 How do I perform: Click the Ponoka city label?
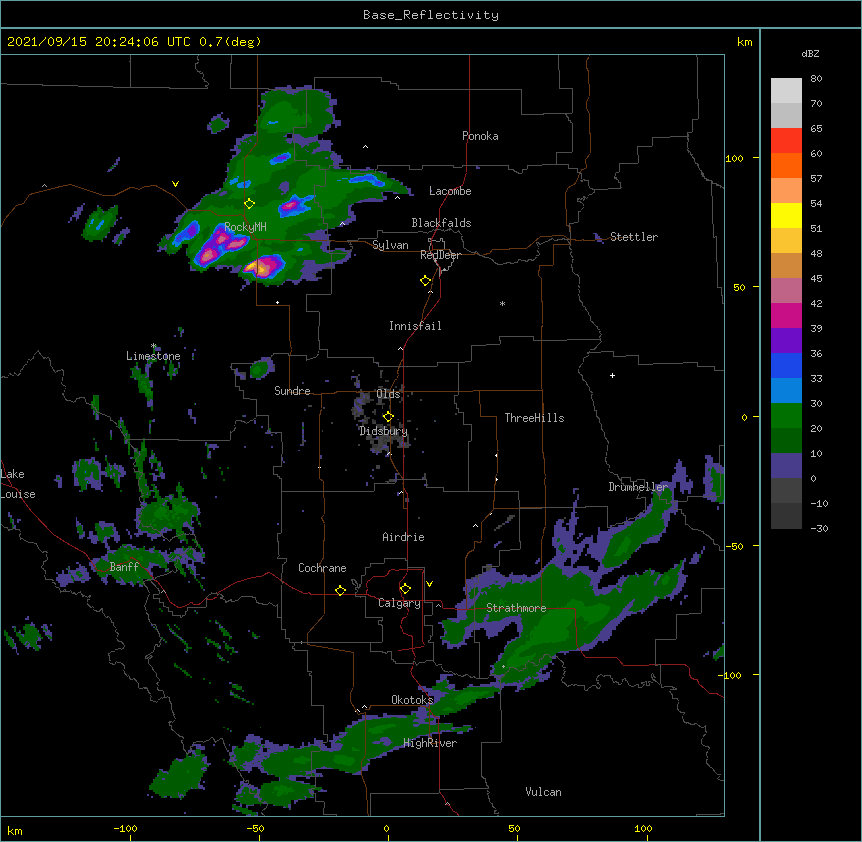click(x=480, y=136)
